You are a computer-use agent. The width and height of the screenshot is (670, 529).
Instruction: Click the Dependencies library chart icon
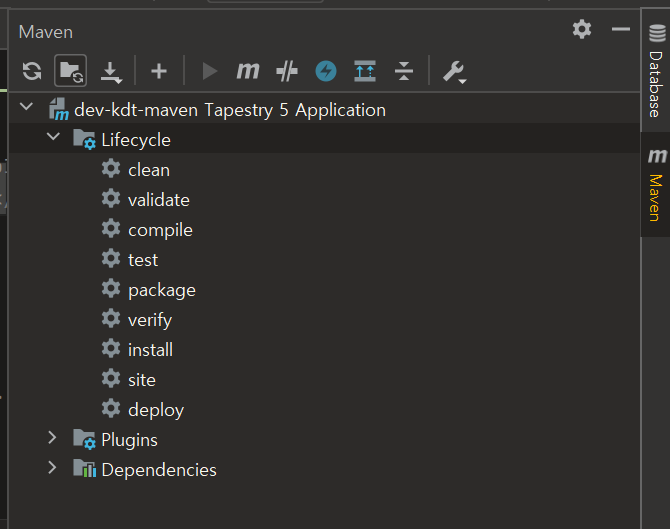(84, 468)
